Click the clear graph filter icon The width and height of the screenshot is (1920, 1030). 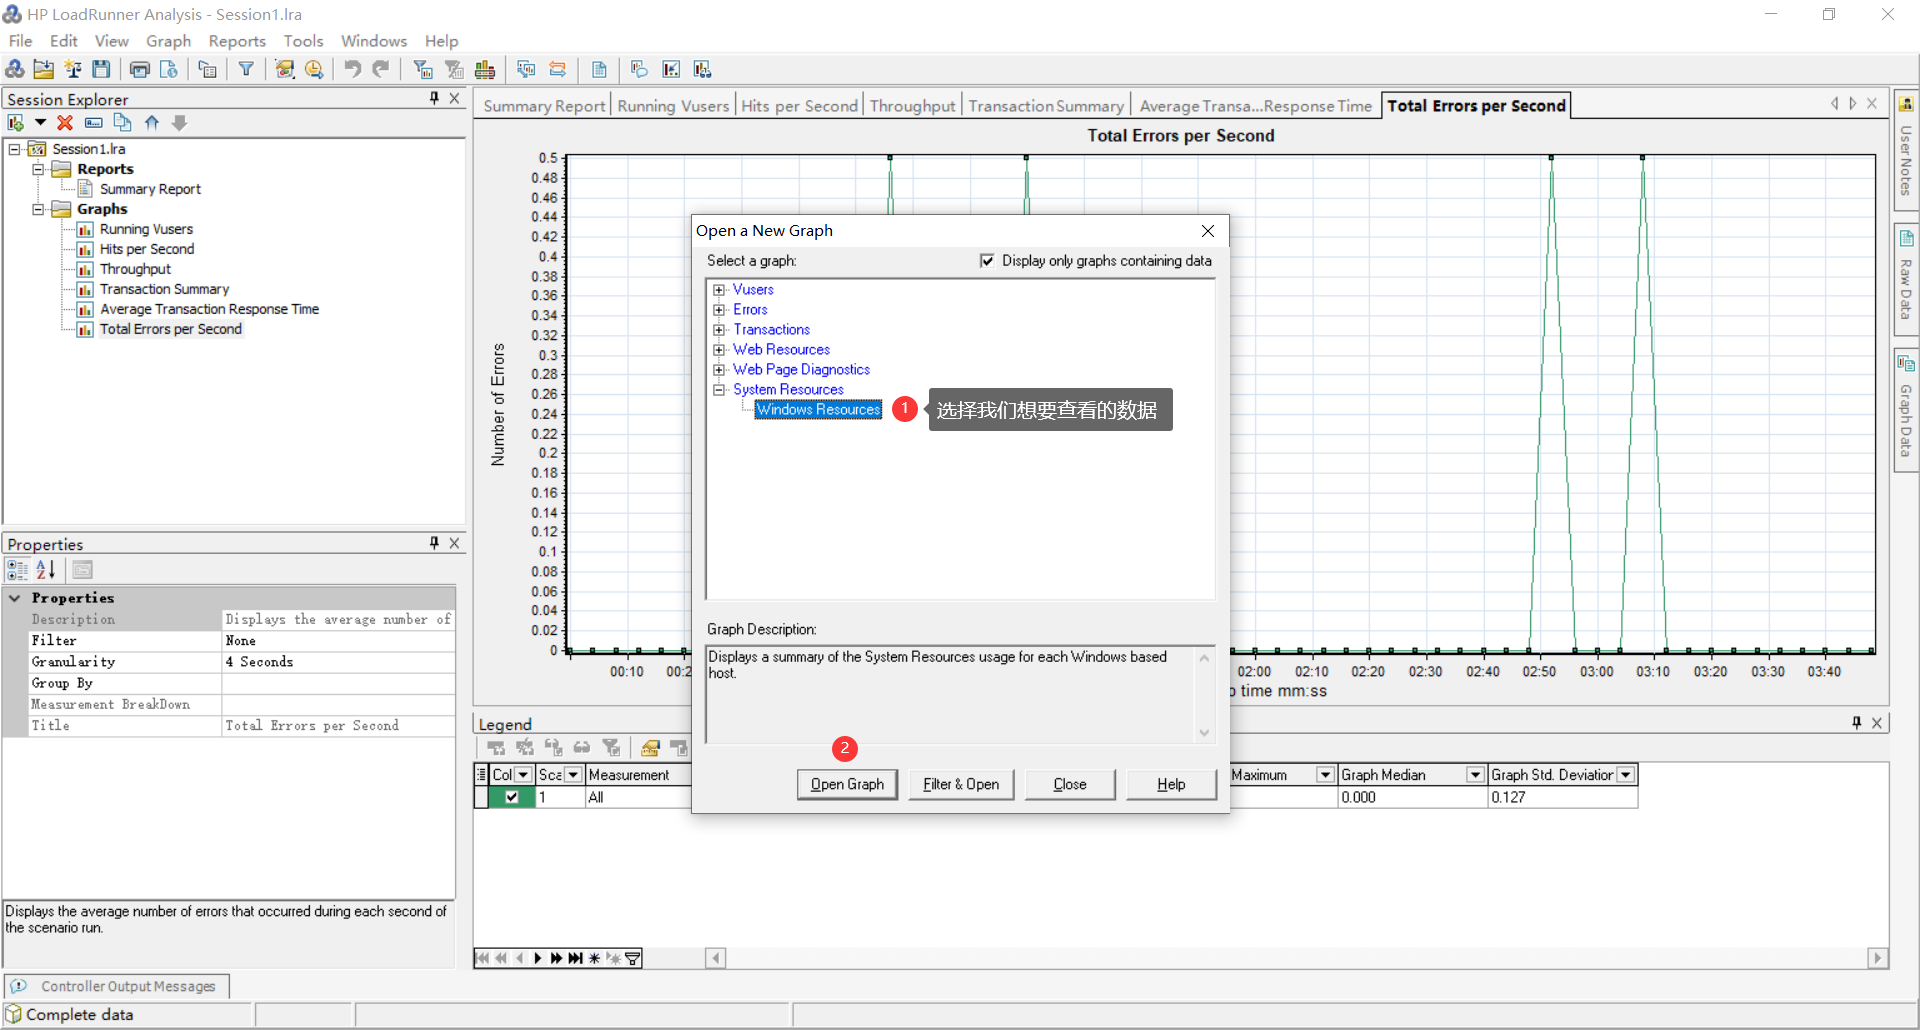coord(455,69)
